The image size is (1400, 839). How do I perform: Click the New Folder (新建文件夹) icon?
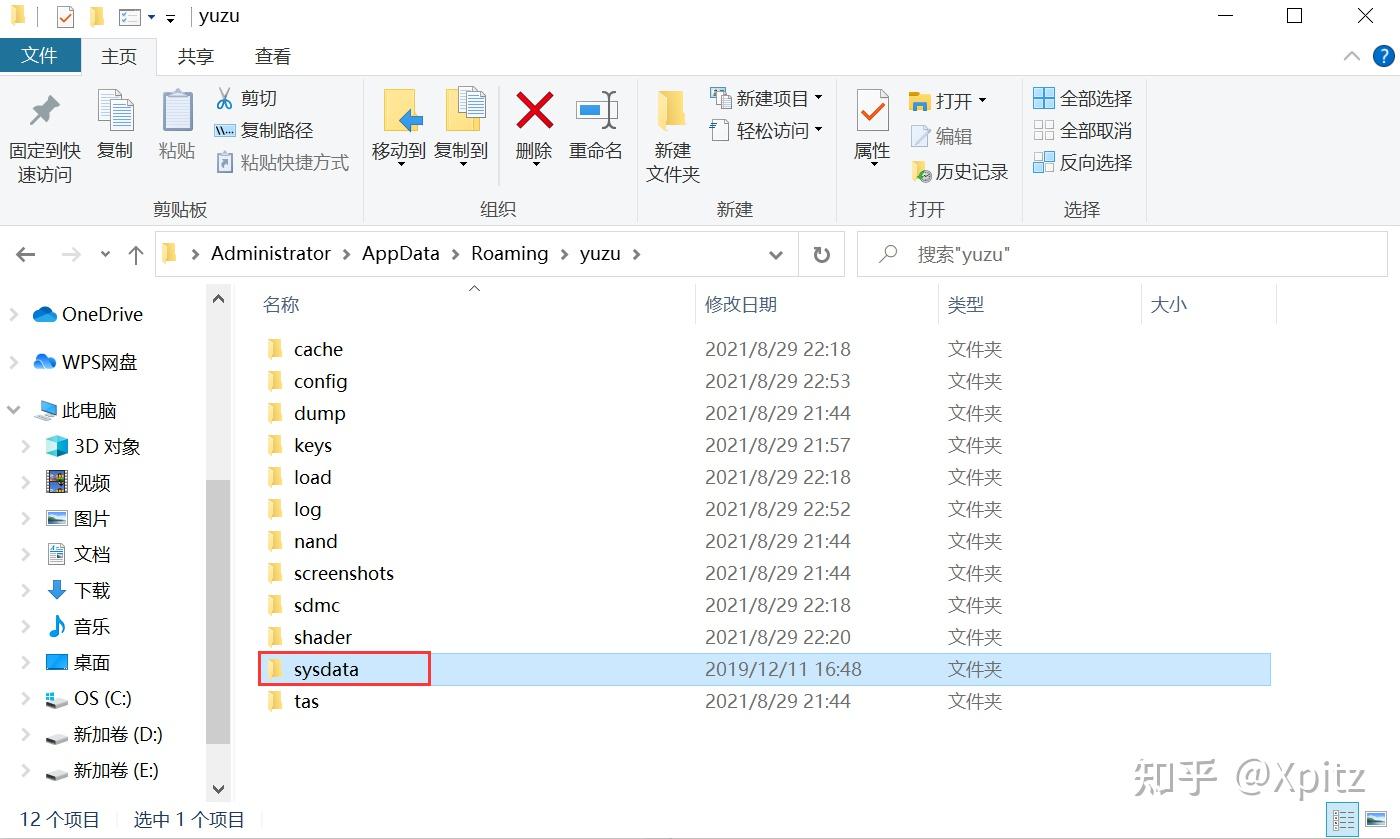(671, 111)
